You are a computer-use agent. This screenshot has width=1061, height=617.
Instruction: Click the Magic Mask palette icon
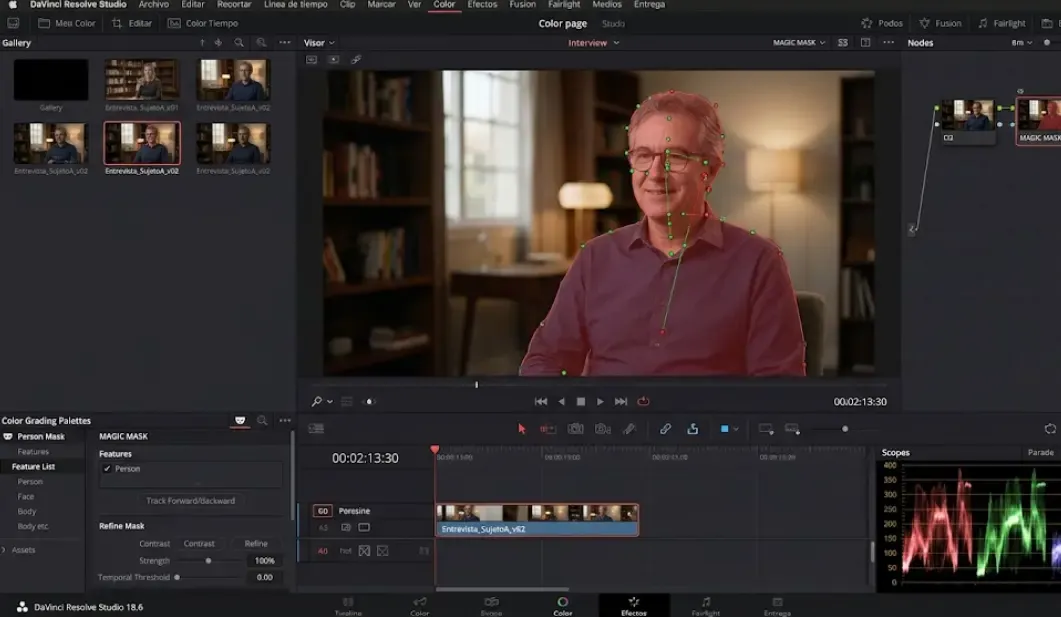(240, 420)
